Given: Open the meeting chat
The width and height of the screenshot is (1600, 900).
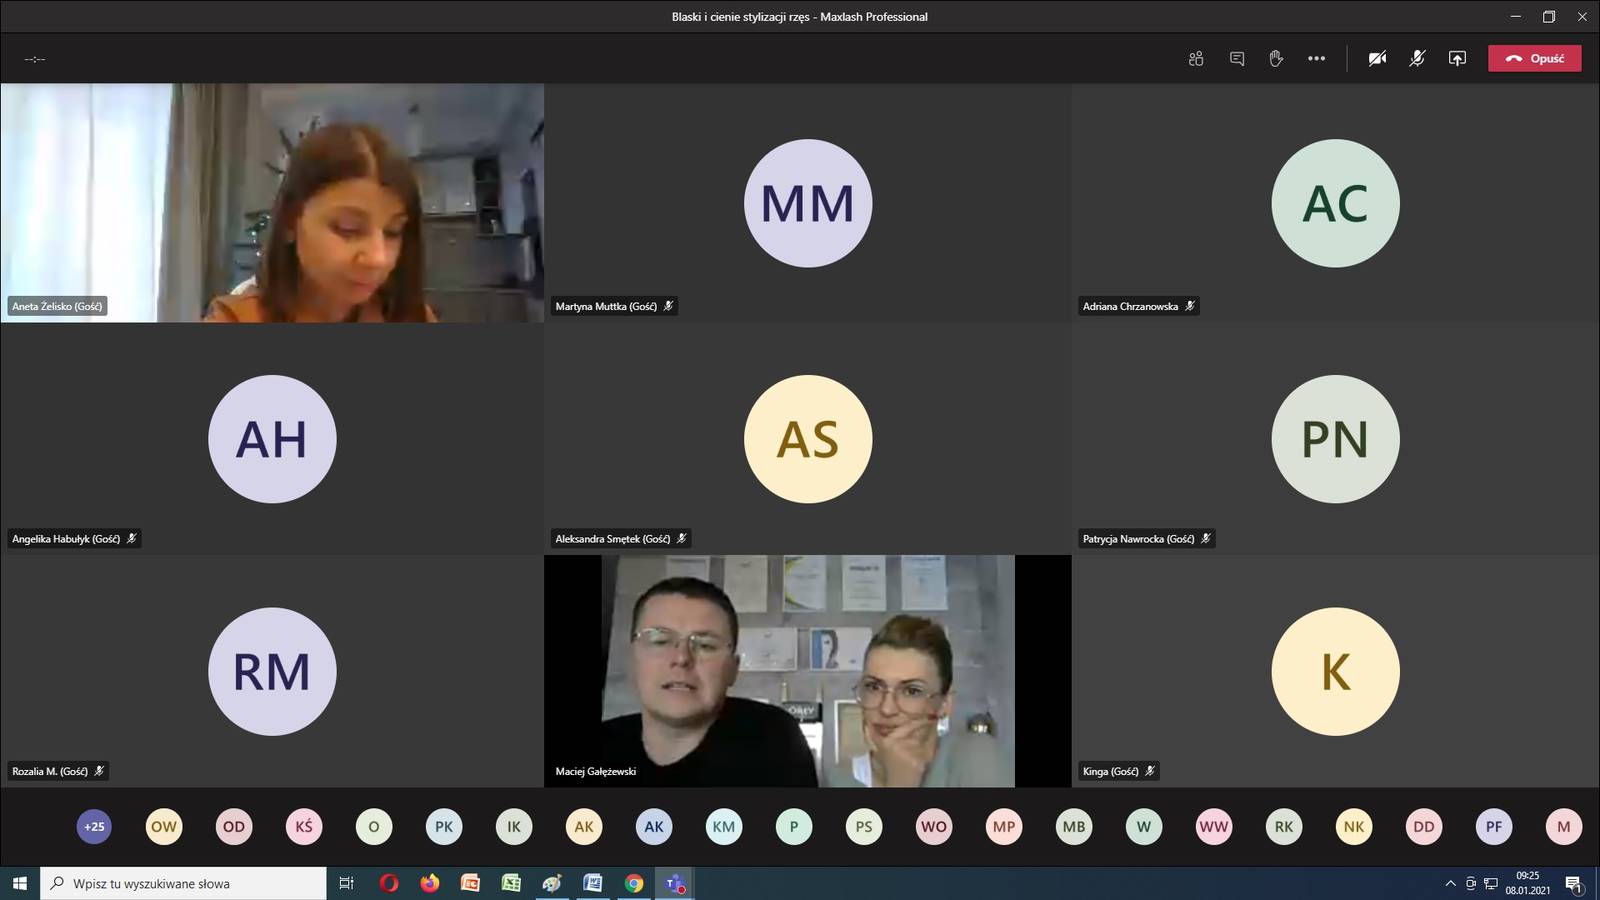Looking at the screenshot, I should pyautogui.click(x=1237, y=59).
